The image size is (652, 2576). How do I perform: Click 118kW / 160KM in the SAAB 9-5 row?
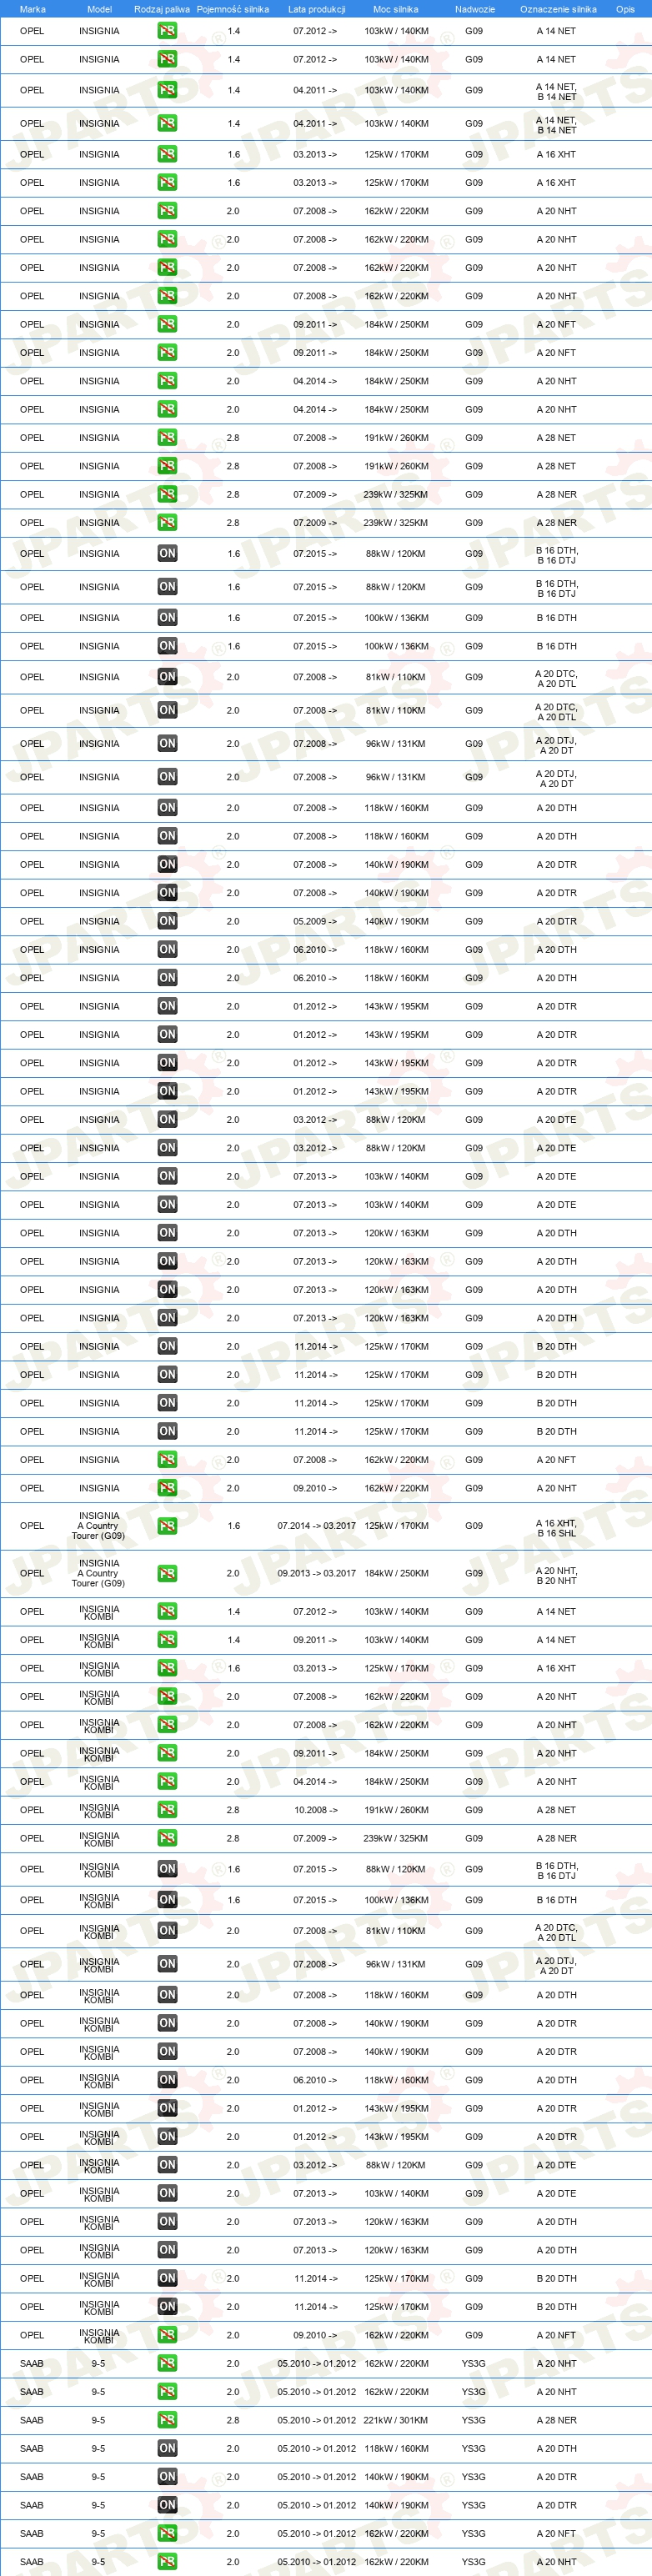point(396,2448)
